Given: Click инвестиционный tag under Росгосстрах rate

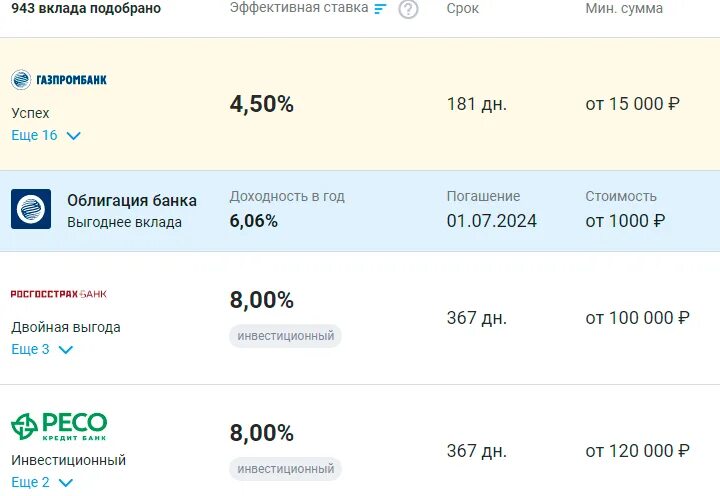Looking at the screenshot, I should (x=285, y=336).
